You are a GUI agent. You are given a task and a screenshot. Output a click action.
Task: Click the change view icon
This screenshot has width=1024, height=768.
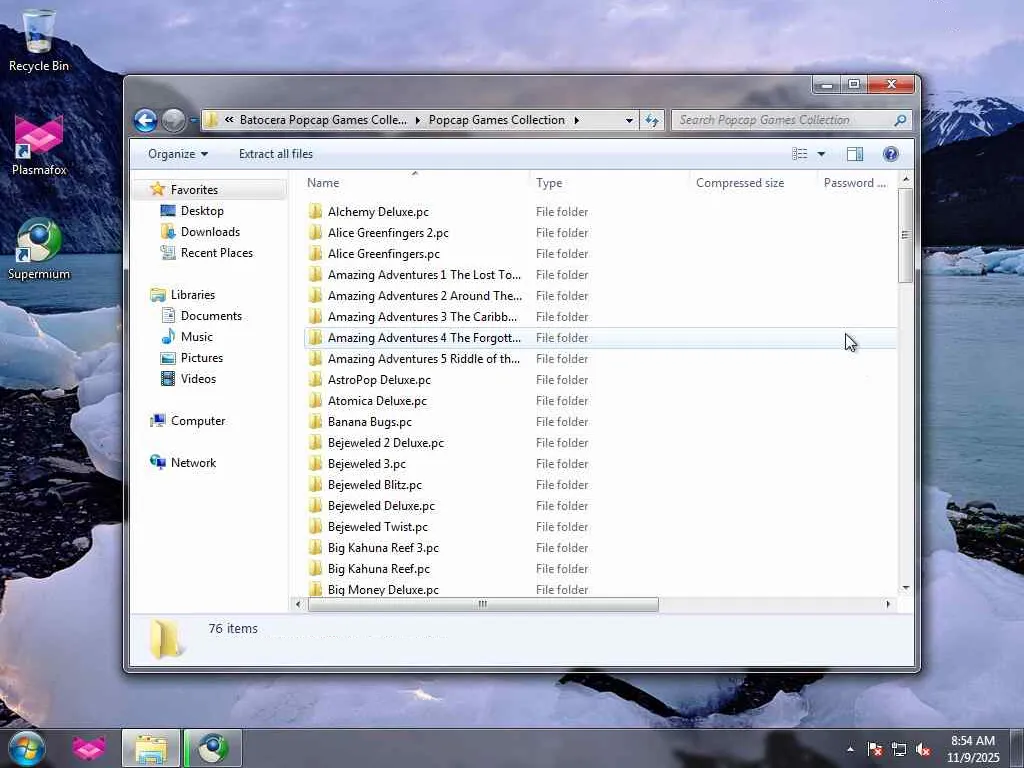799,153
